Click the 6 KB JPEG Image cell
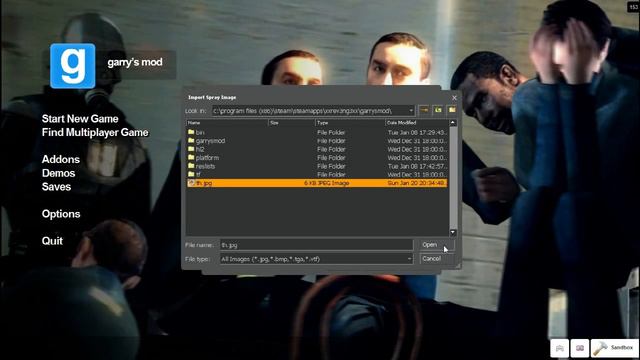Screen dimensions: 640x360 coord(327,183)
